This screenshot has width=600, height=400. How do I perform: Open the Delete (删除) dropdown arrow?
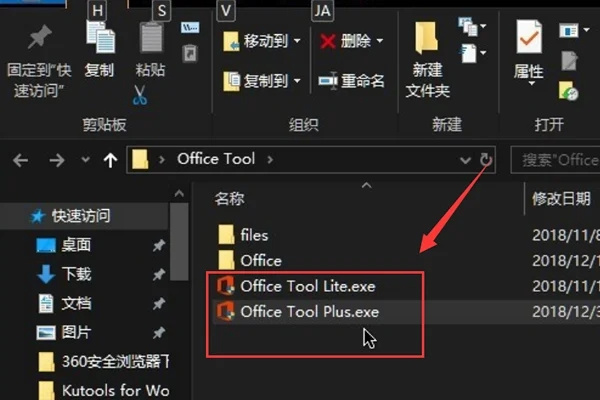pos(380,40)
